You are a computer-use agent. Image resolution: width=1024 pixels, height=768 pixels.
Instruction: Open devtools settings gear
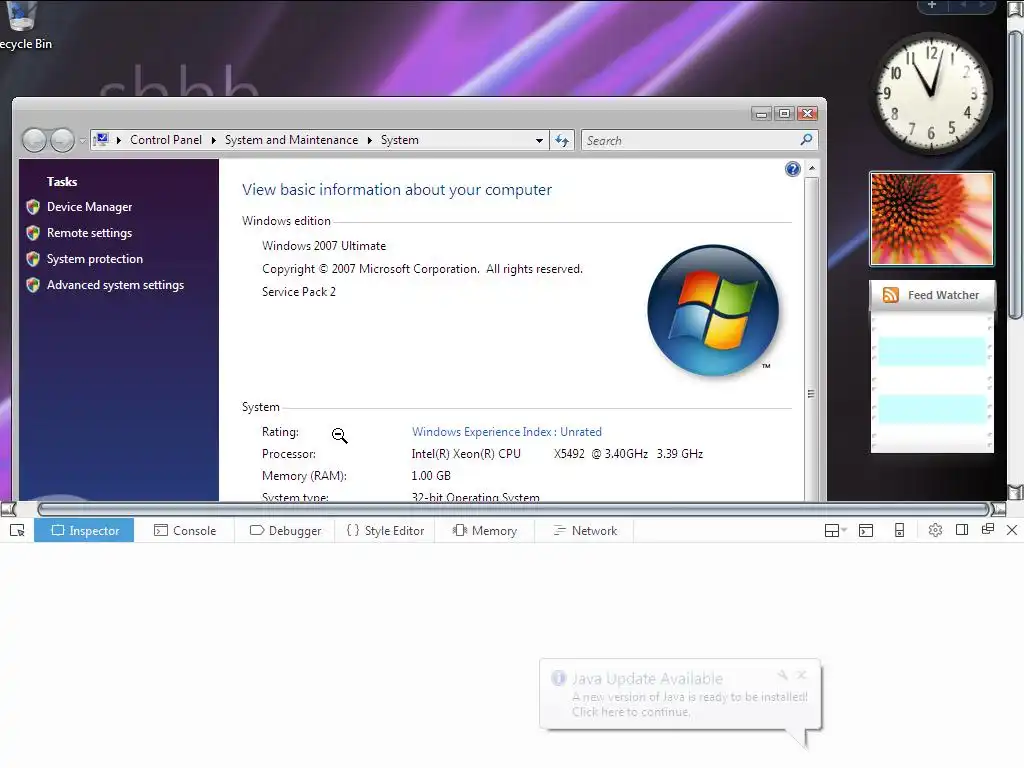935,530
